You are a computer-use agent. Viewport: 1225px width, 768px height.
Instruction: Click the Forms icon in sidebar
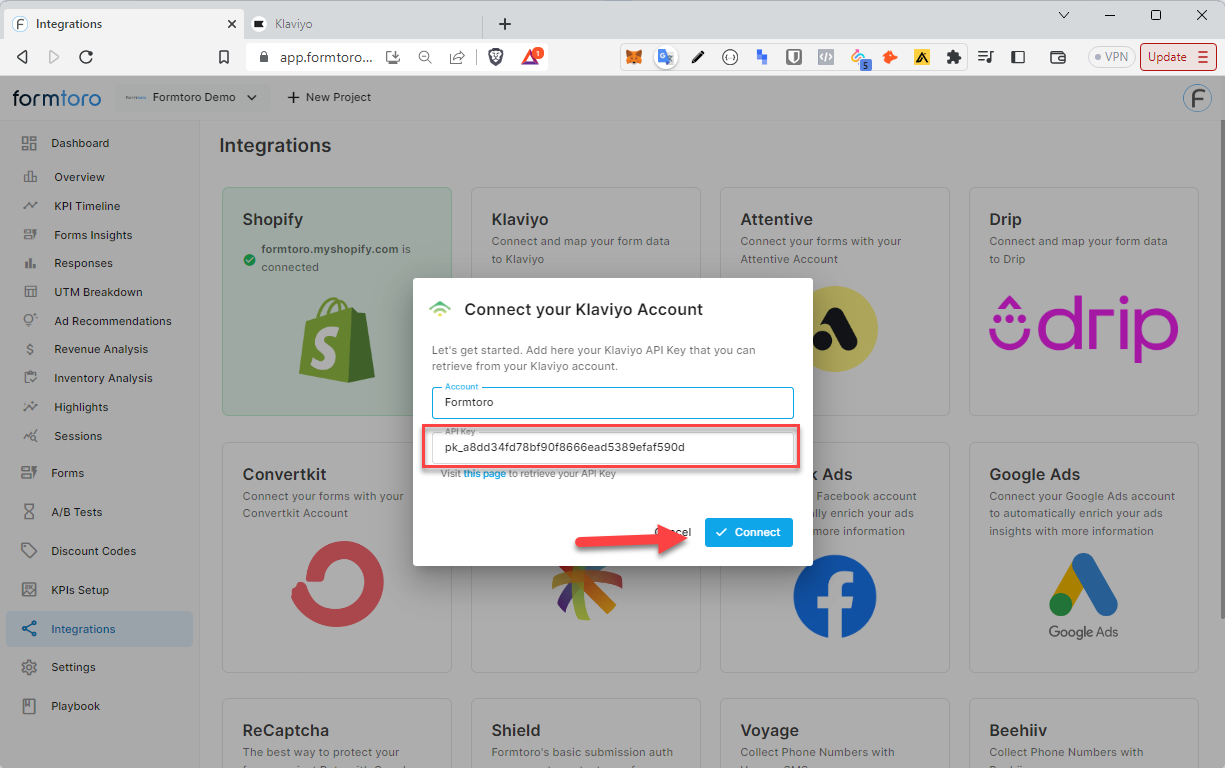29,473
